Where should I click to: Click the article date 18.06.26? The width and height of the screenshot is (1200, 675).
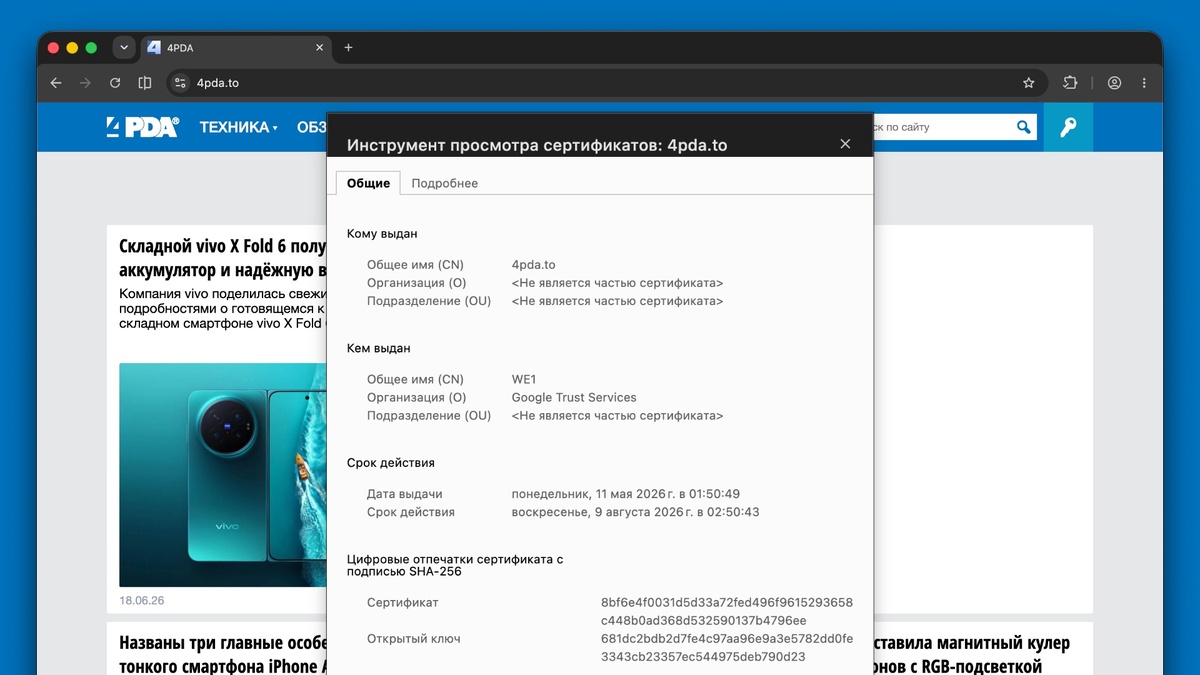[142, 601]
